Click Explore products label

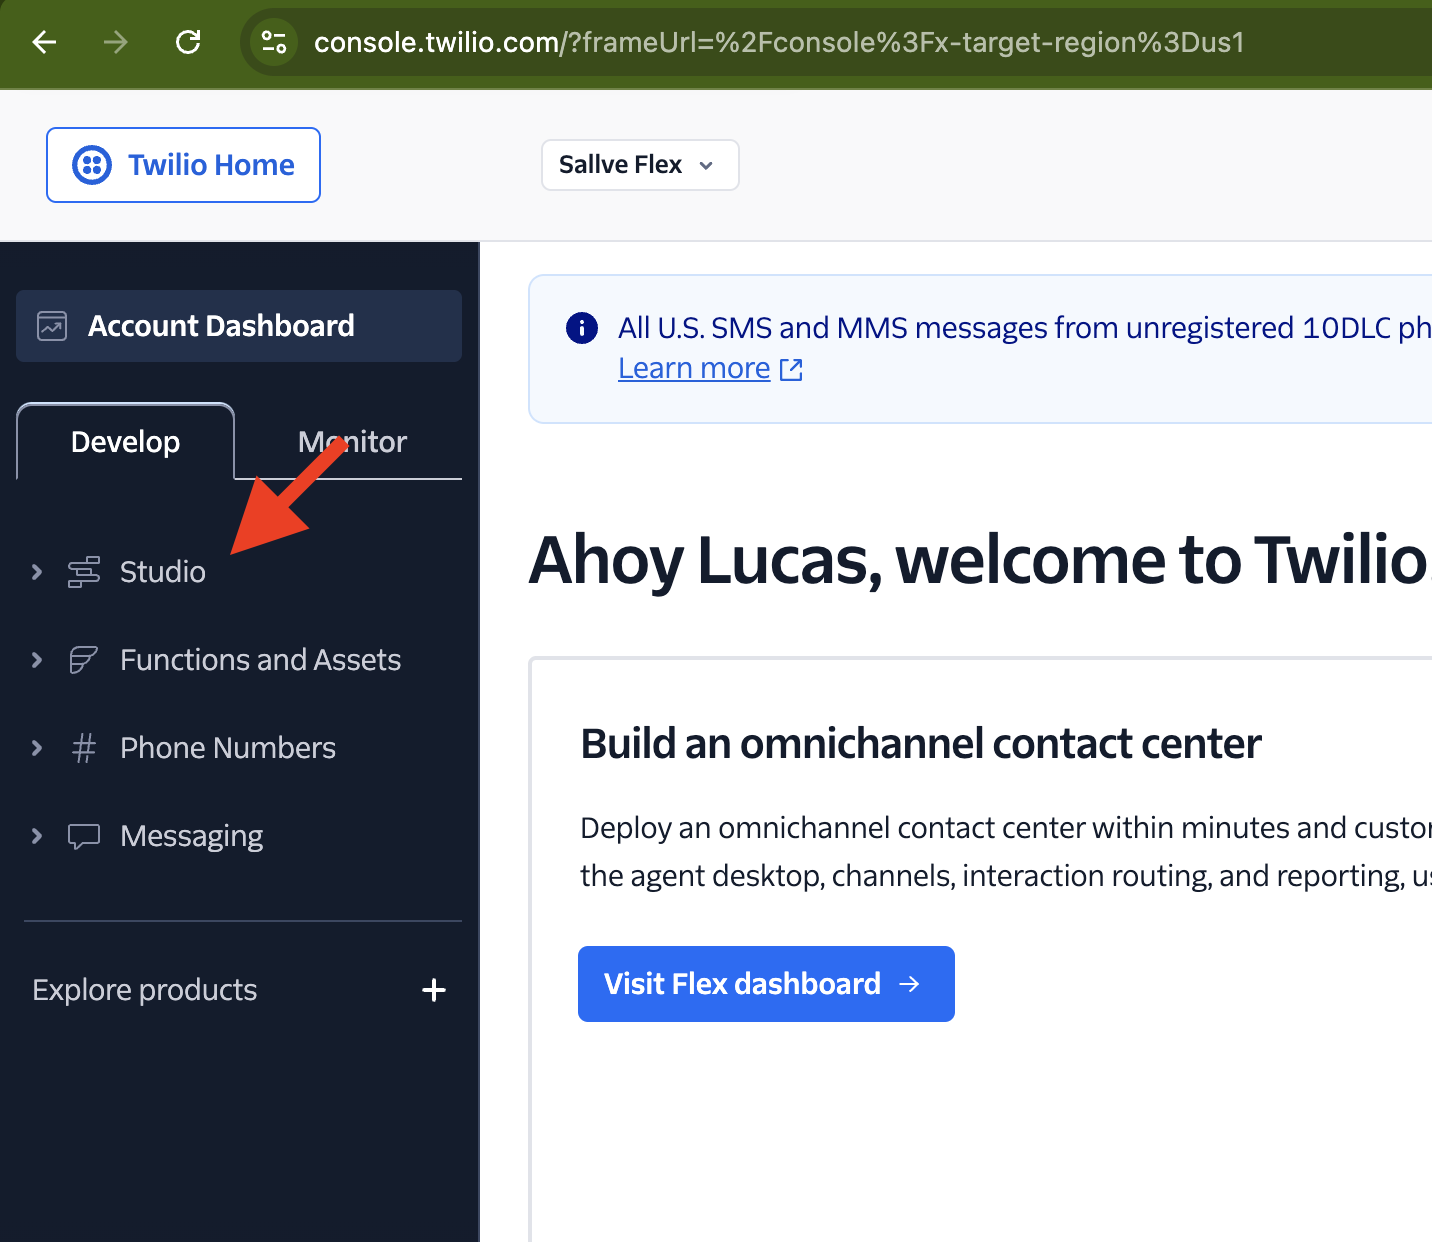click(145, 990)
